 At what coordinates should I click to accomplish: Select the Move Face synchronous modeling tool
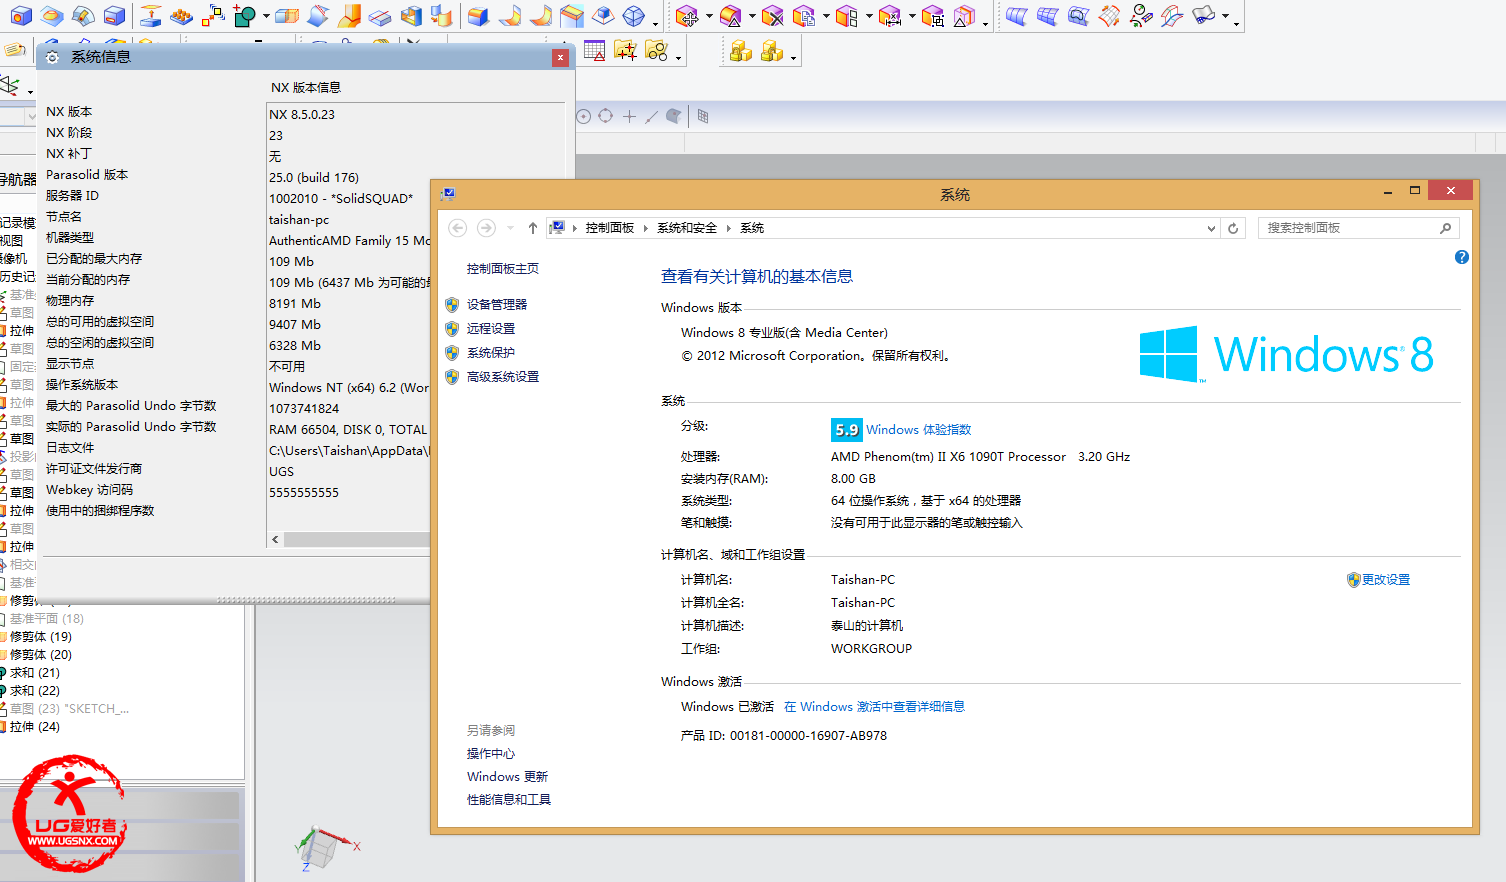[687, 16]
